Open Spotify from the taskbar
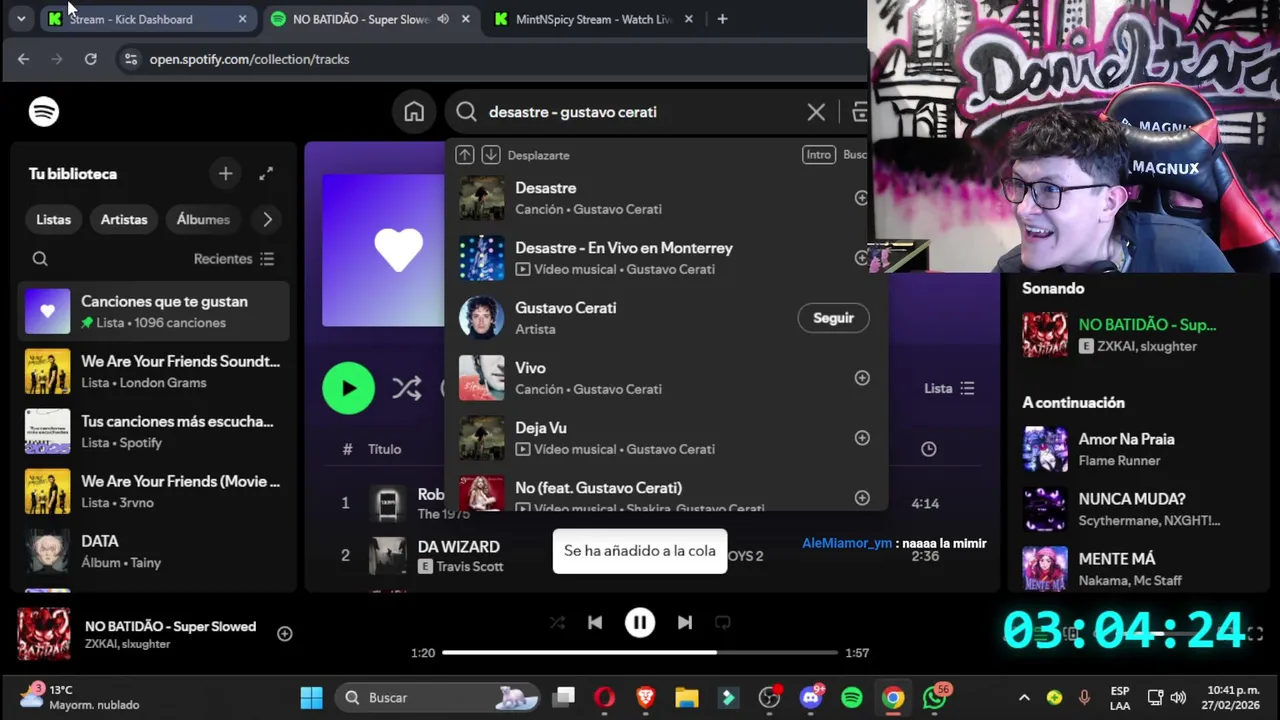Viewport: 1280px width, 720px height. click(852, 698)
